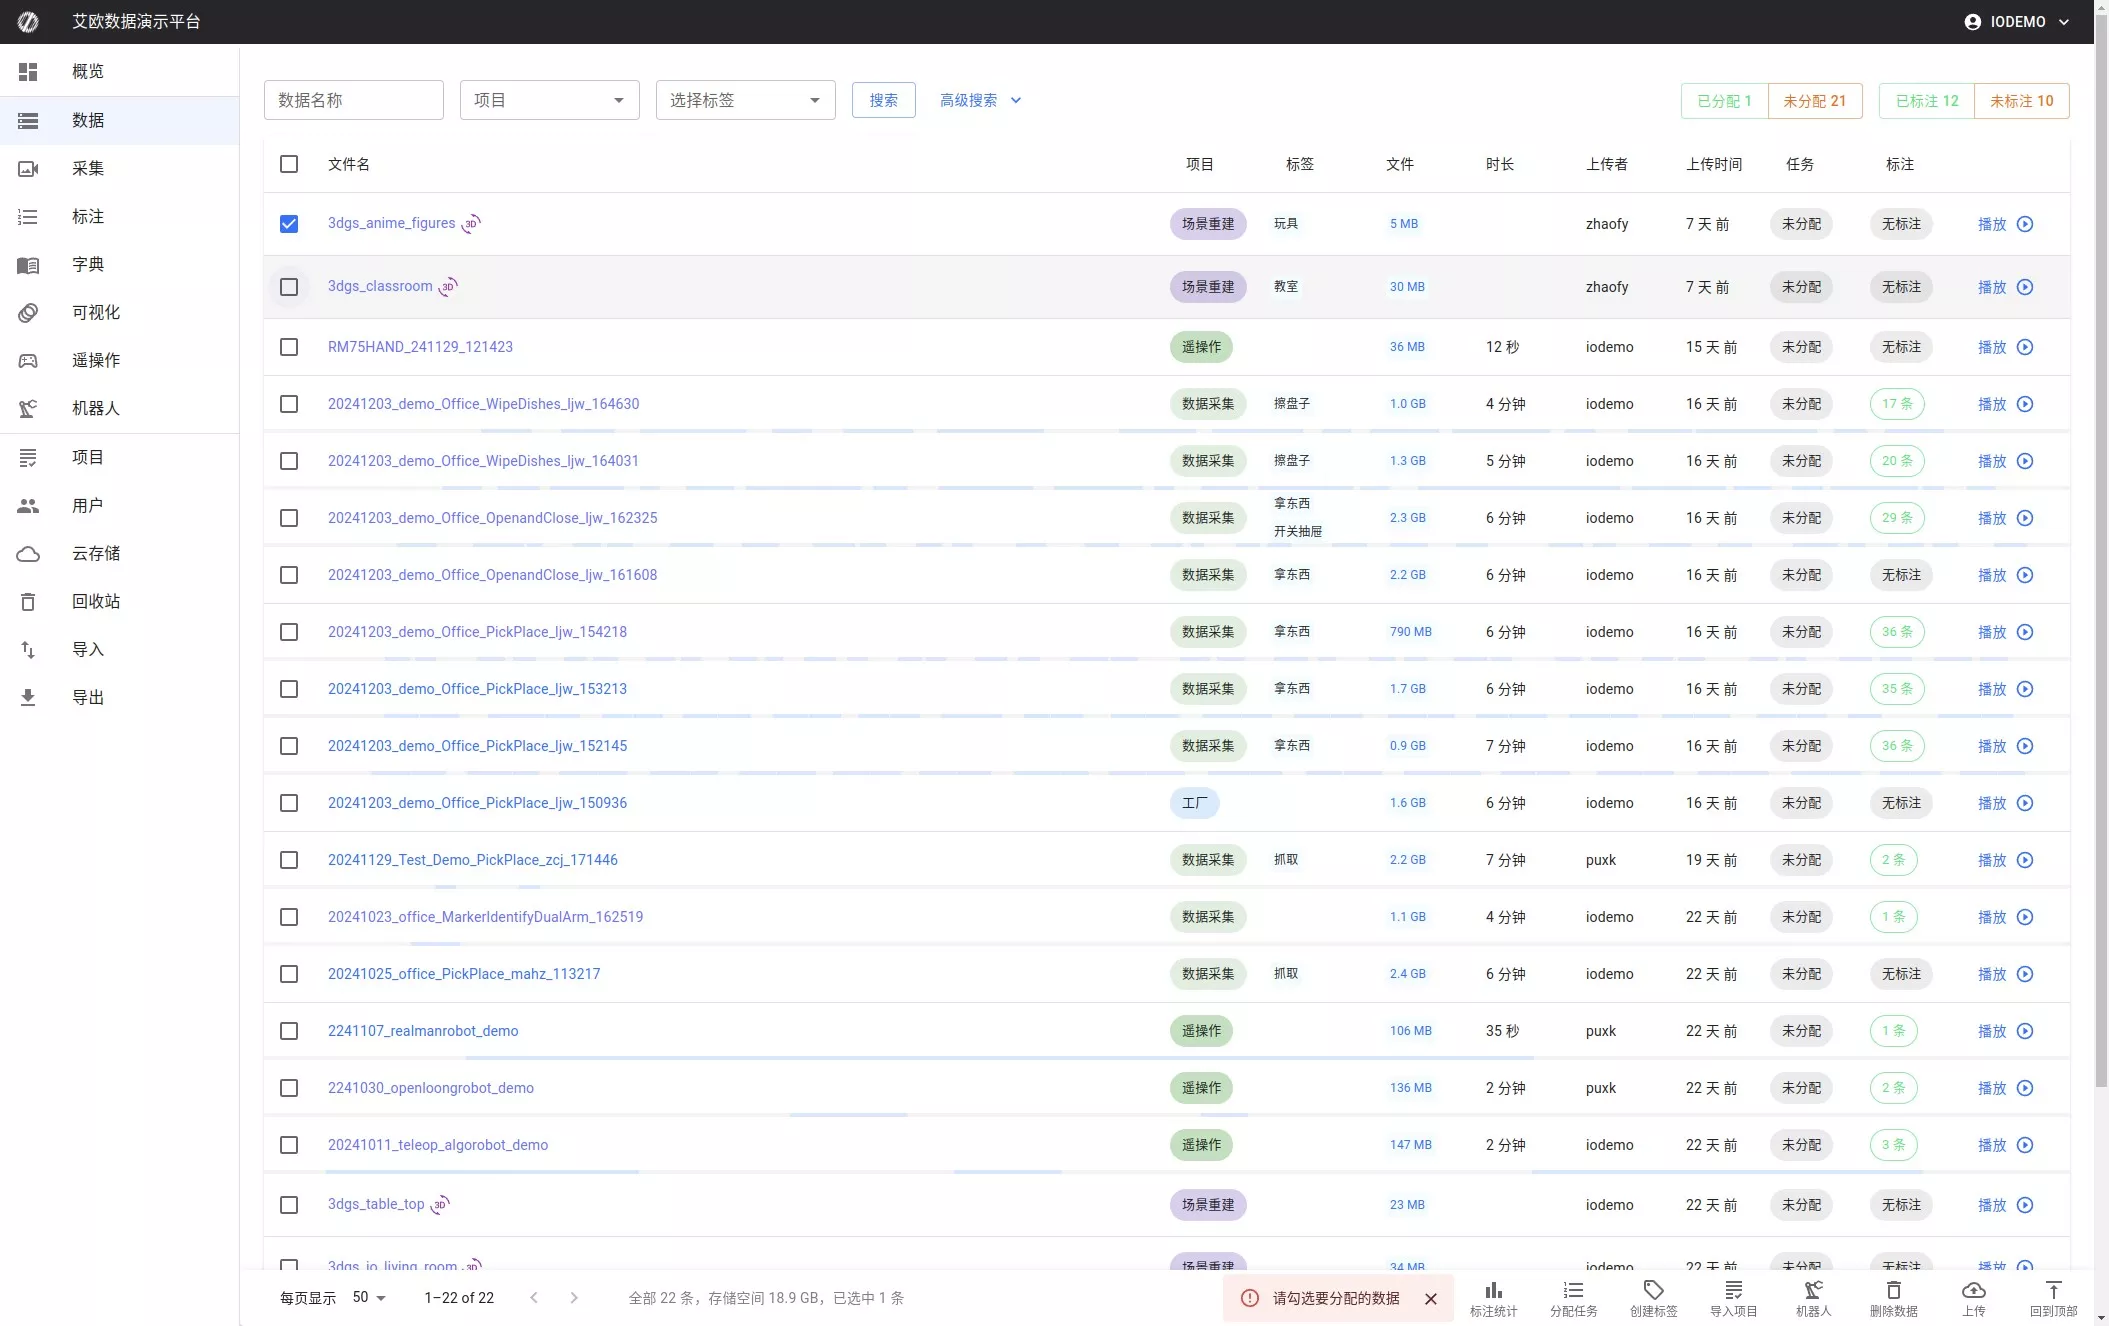Click the 数据名称 search input field
Image resolution: width=2109 pixels, height=1326 pixels.
point(353,100)
